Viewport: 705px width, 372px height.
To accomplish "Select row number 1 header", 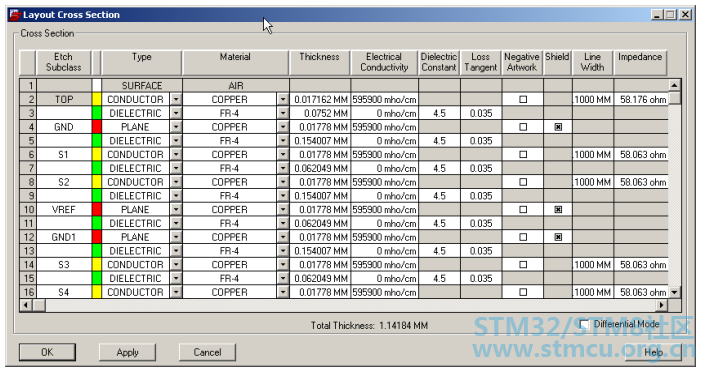I will [28, 85].
